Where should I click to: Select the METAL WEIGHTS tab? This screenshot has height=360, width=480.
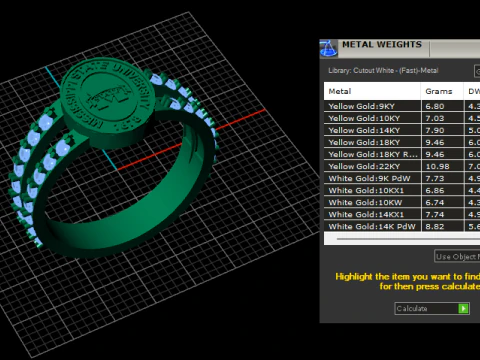(x=382, y=45)
